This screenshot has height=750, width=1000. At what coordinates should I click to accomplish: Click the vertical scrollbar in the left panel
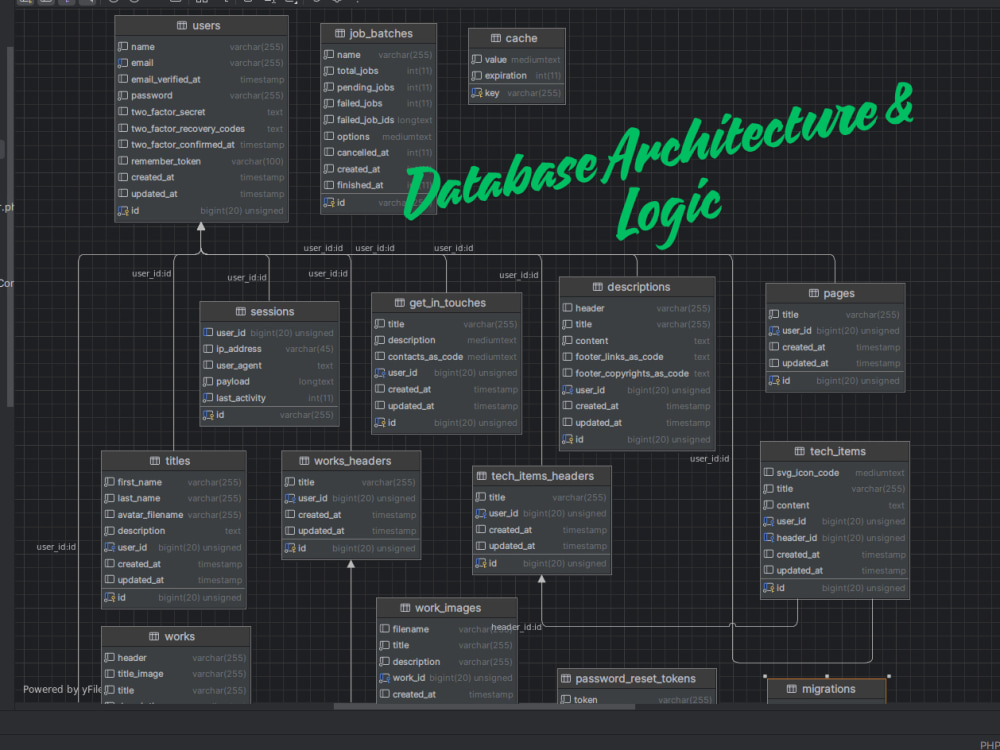tap(10, 226)
